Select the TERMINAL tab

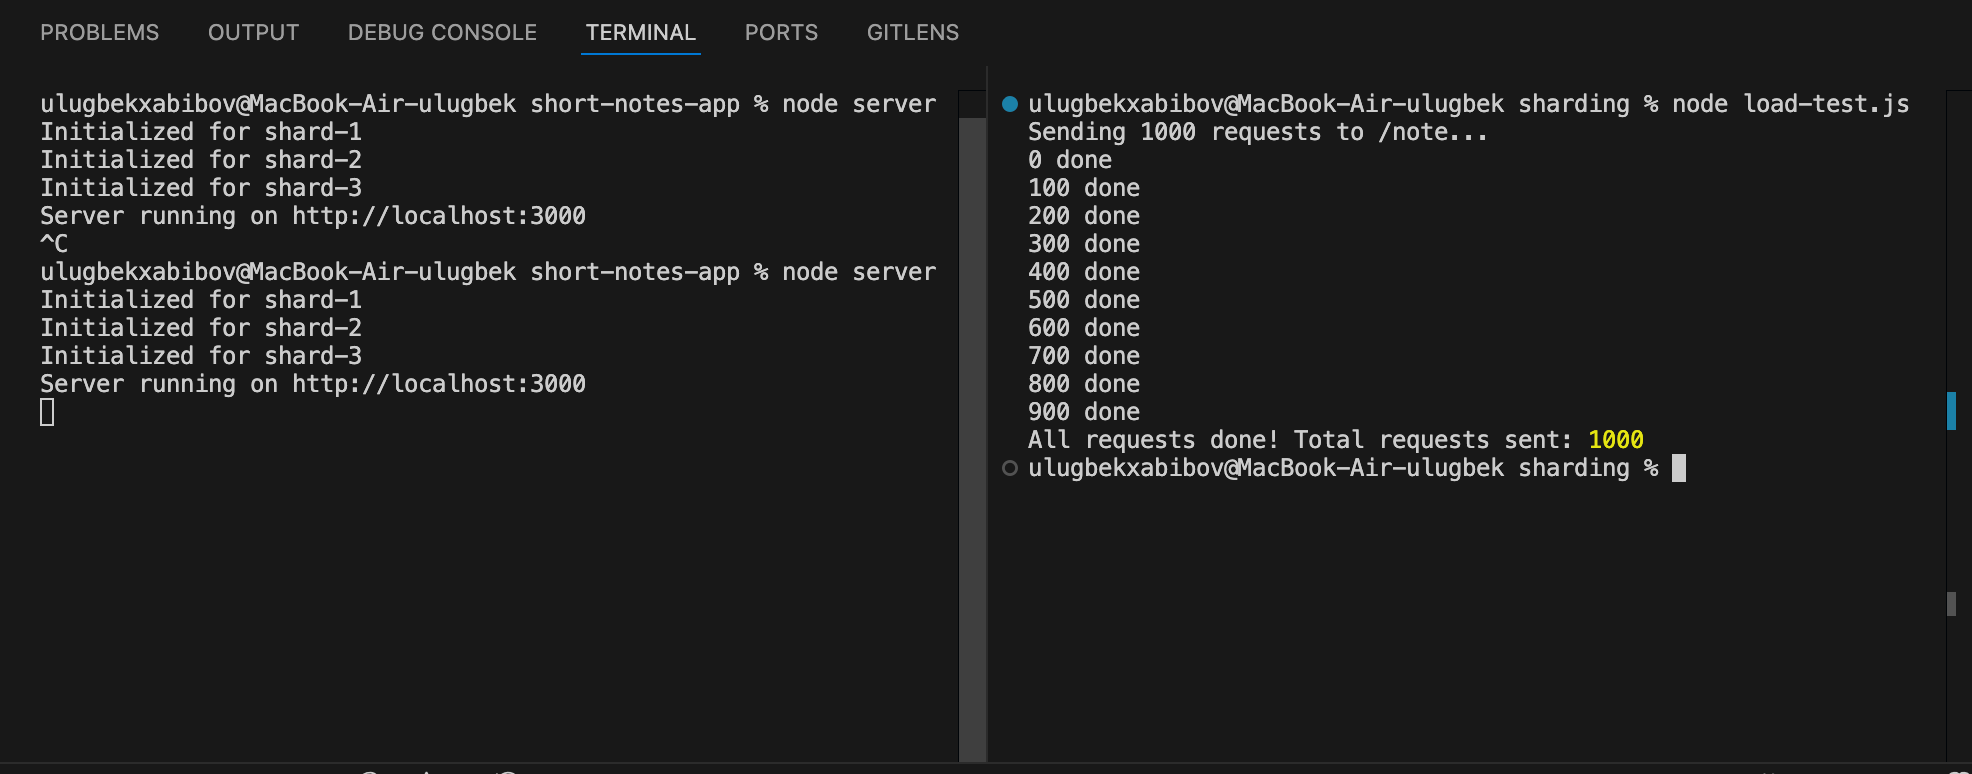coord(640,33)
